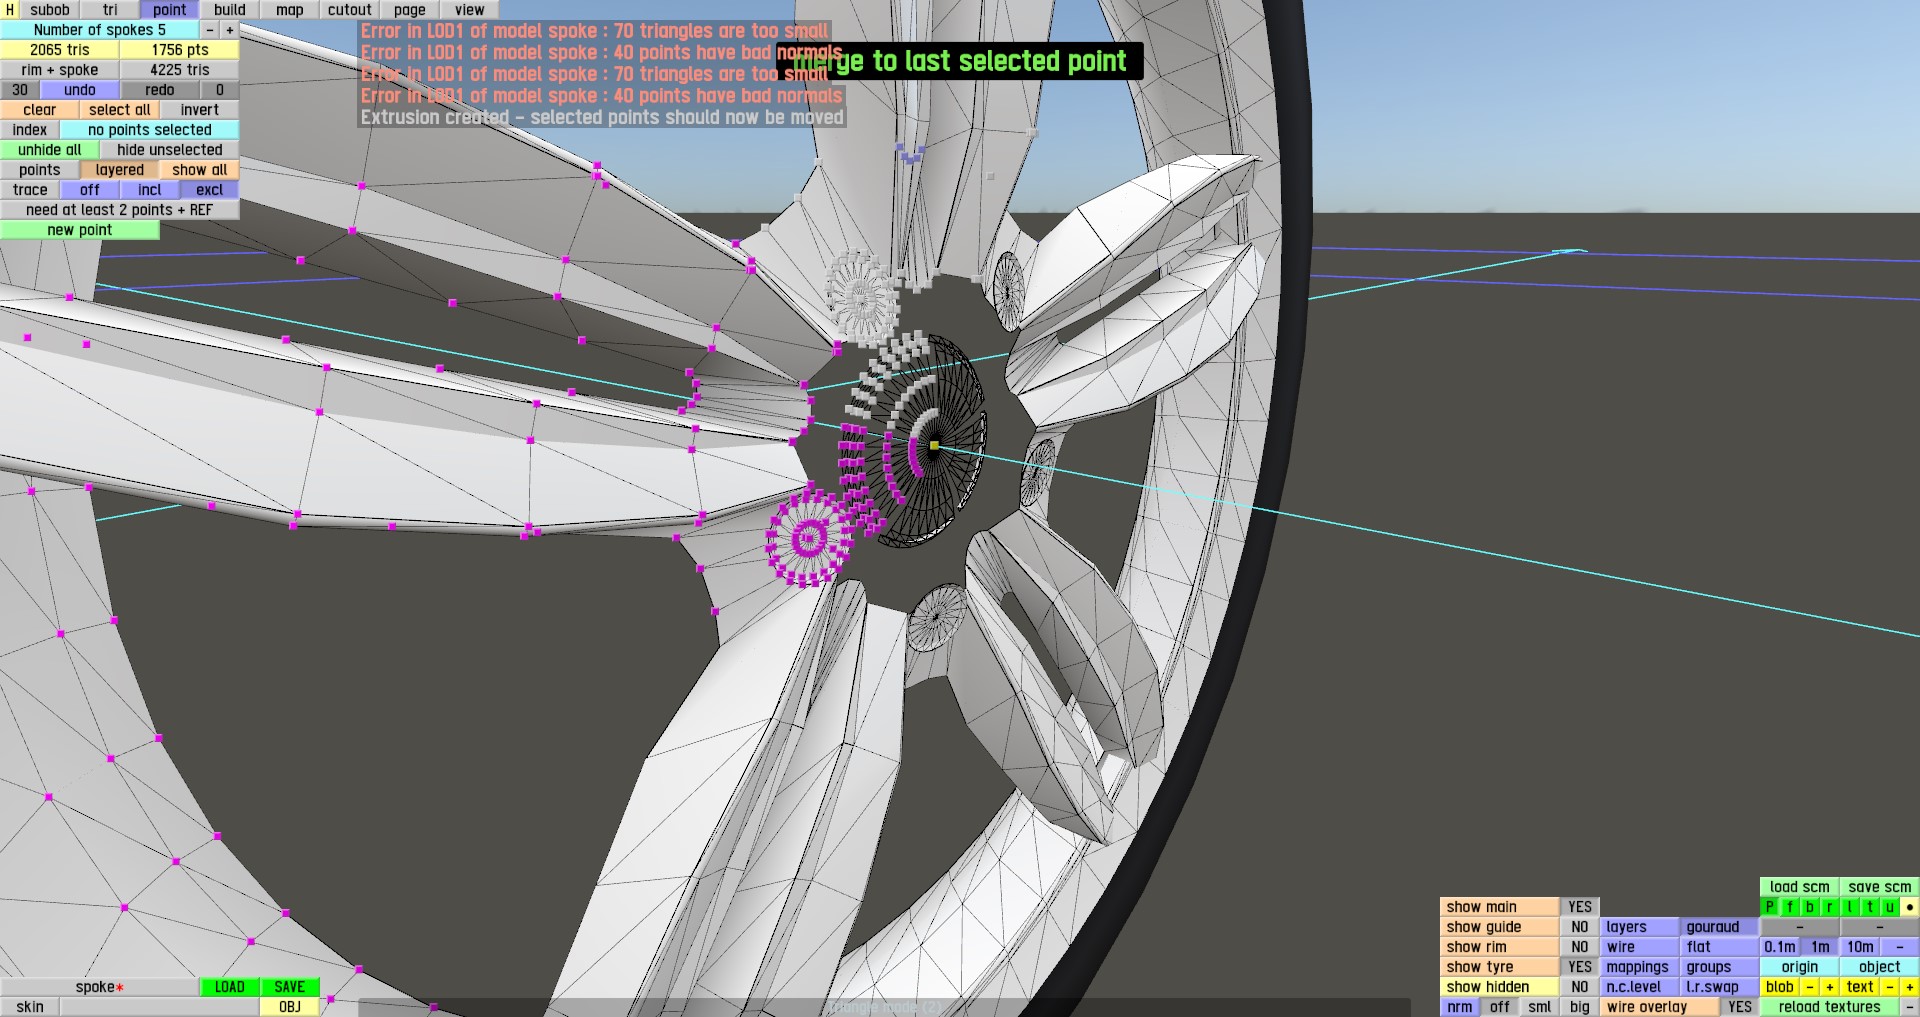The image size is (1920, 1017).
Task: Switch to top view with the t button
Action: pos(1870,907)
